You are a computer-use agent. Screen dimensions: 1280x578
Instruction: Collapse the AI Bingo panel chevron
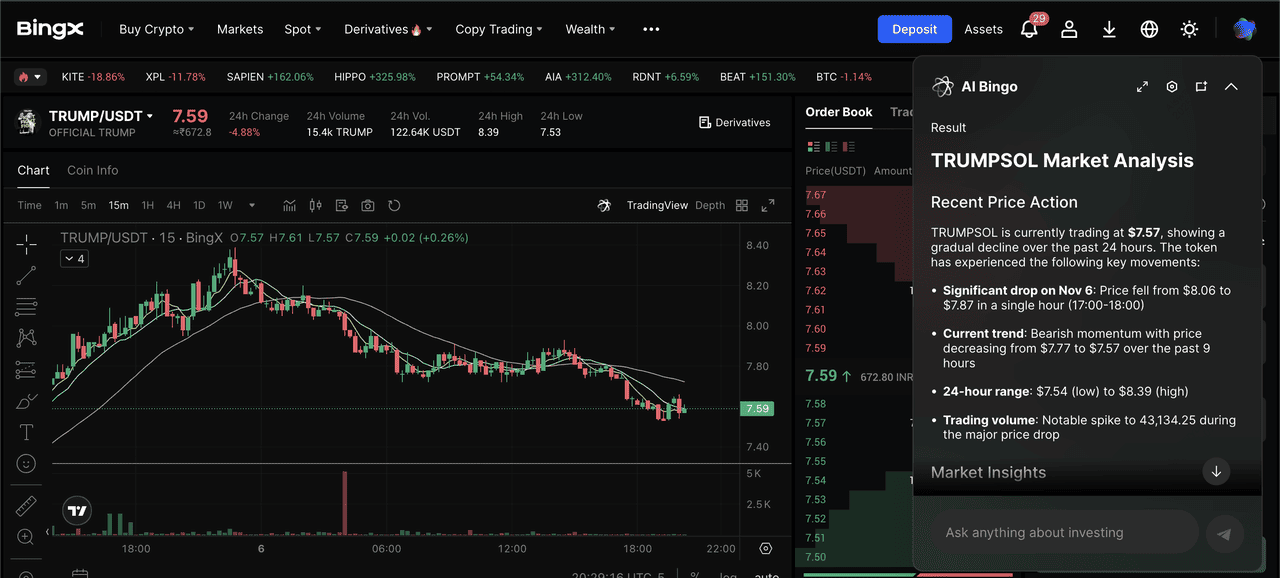1231,87
